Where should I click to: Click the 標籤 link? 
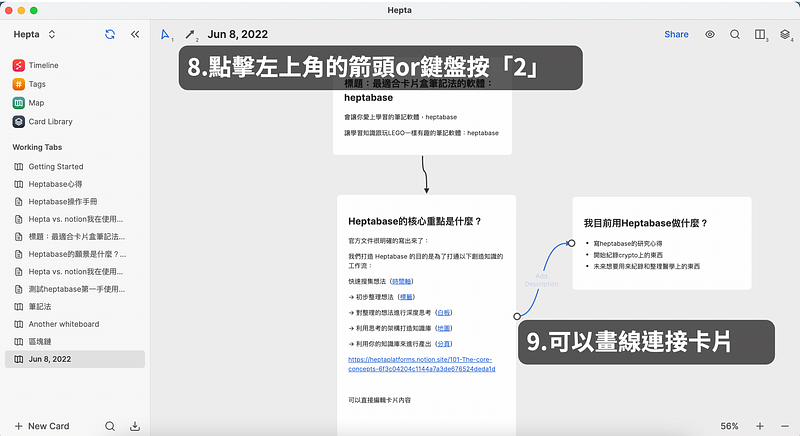(406, 297)
